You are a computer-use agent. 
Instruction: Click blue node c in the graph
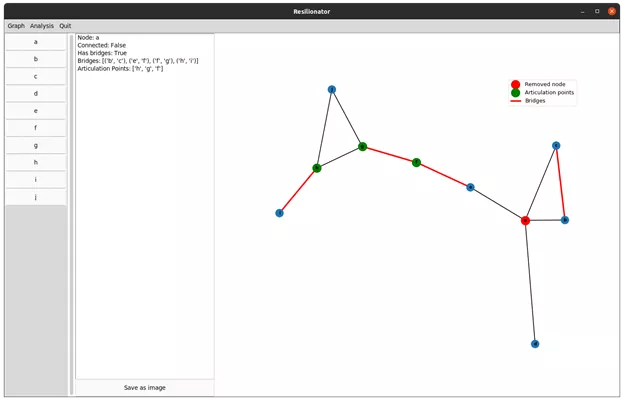(x=556, y=146)
